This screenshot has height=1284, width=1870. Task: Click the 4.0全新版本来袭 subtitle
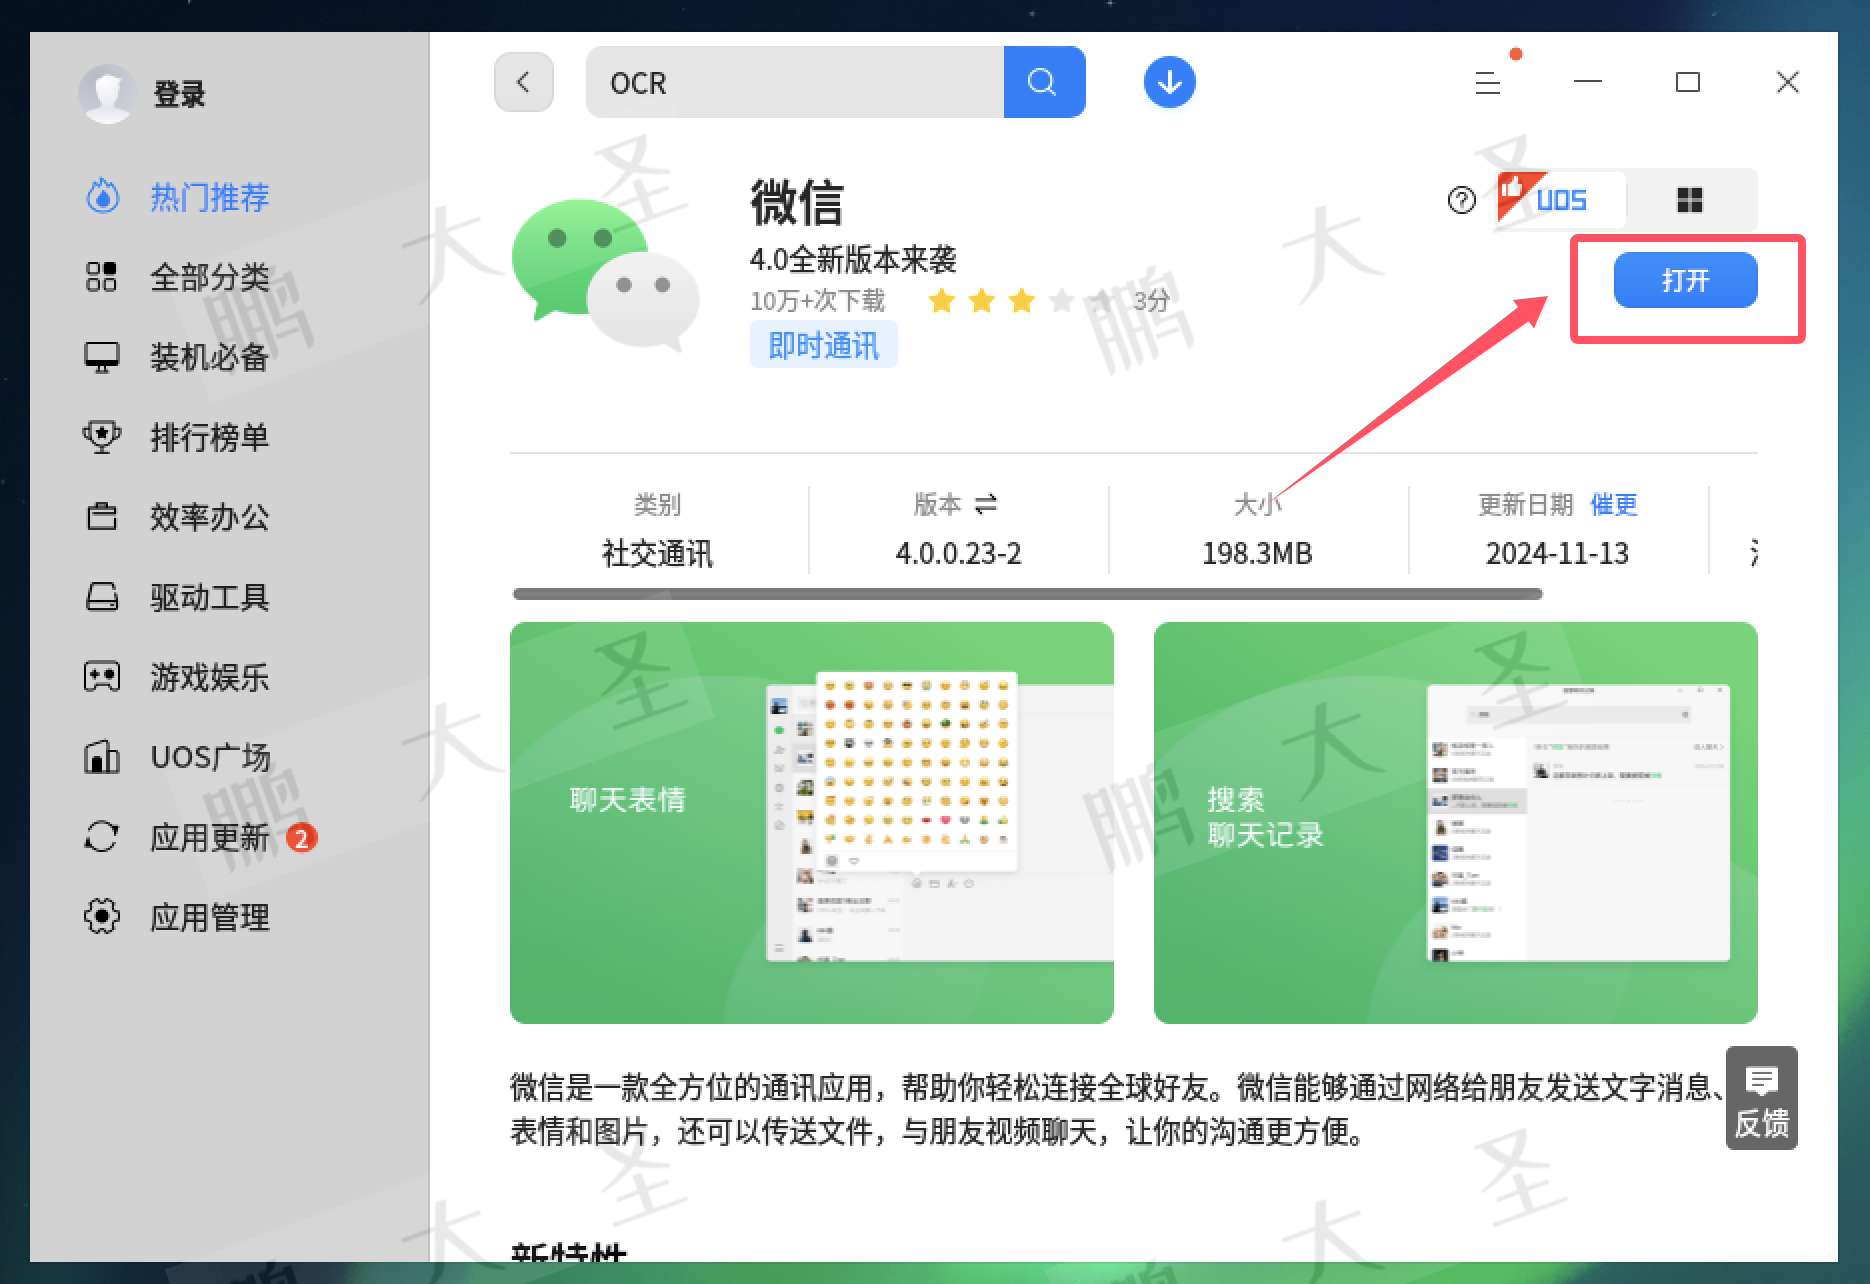click(853, 260)
